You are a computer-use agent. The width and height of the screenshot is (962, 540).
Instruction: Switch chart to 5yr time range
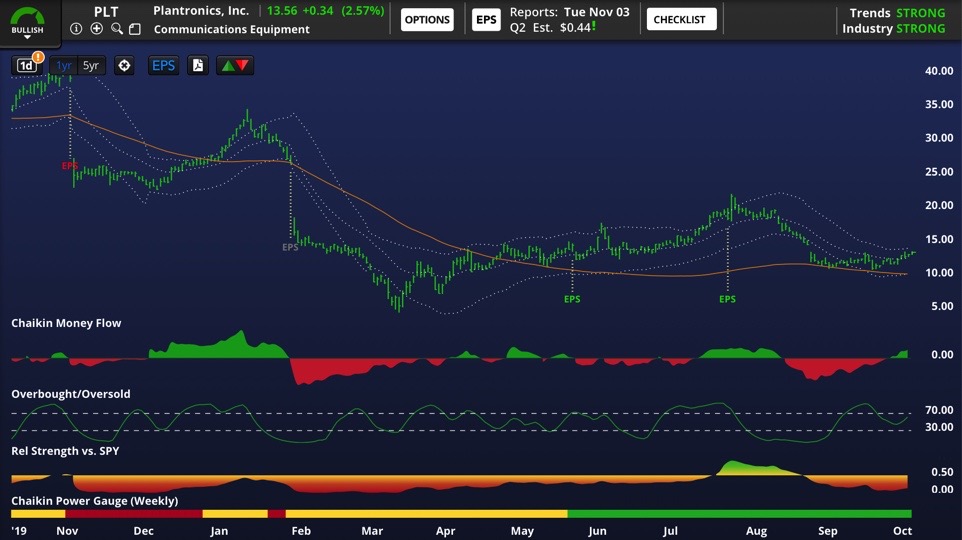pyautogui.click(x=91, y=66)
